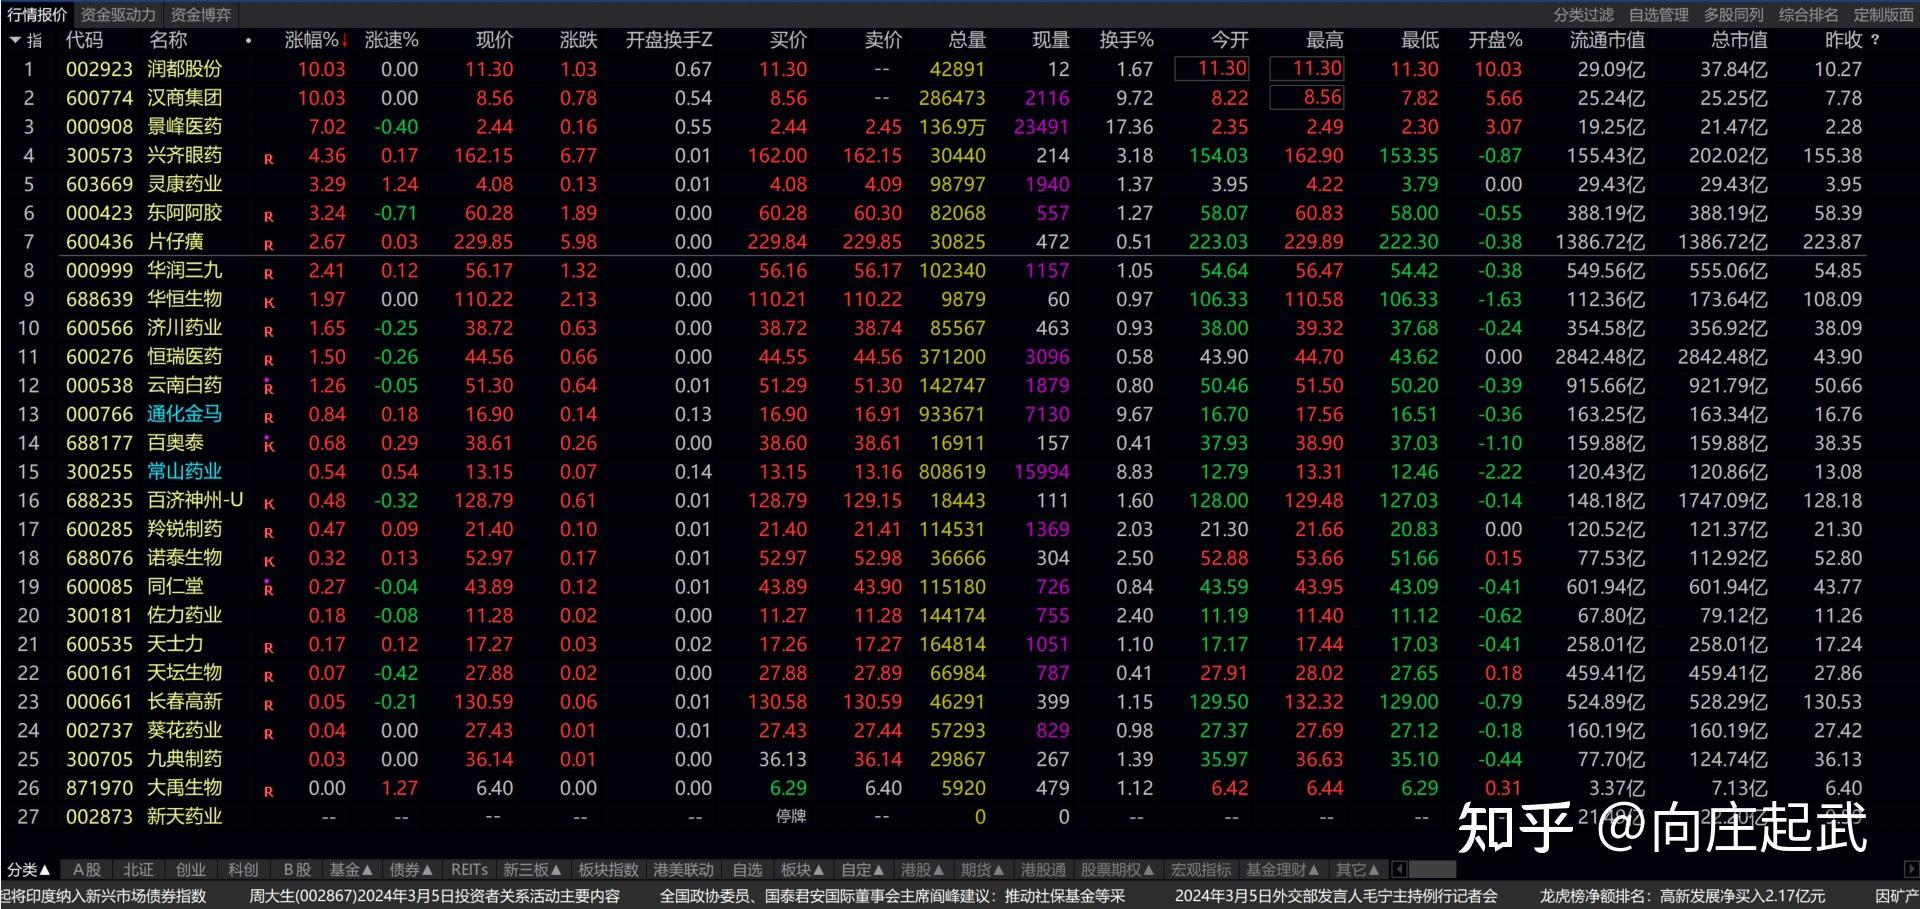Click the 今开 value 11.30 for 润都股份
Image resolution: width=1920 pixels, height=909 pixels.
[x=1212, y=69]
